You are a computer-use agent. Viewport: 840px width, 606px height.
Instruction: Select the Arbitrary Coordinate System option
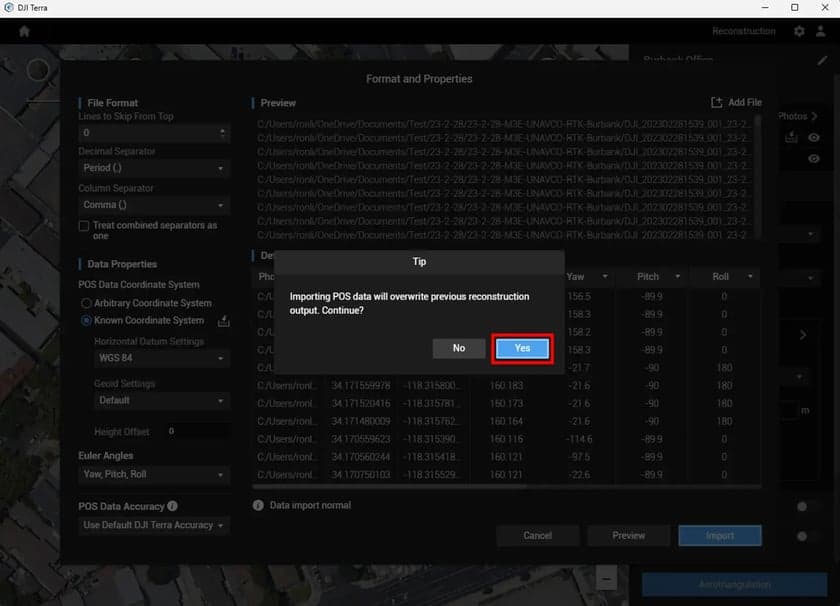(x=87, y=303)
